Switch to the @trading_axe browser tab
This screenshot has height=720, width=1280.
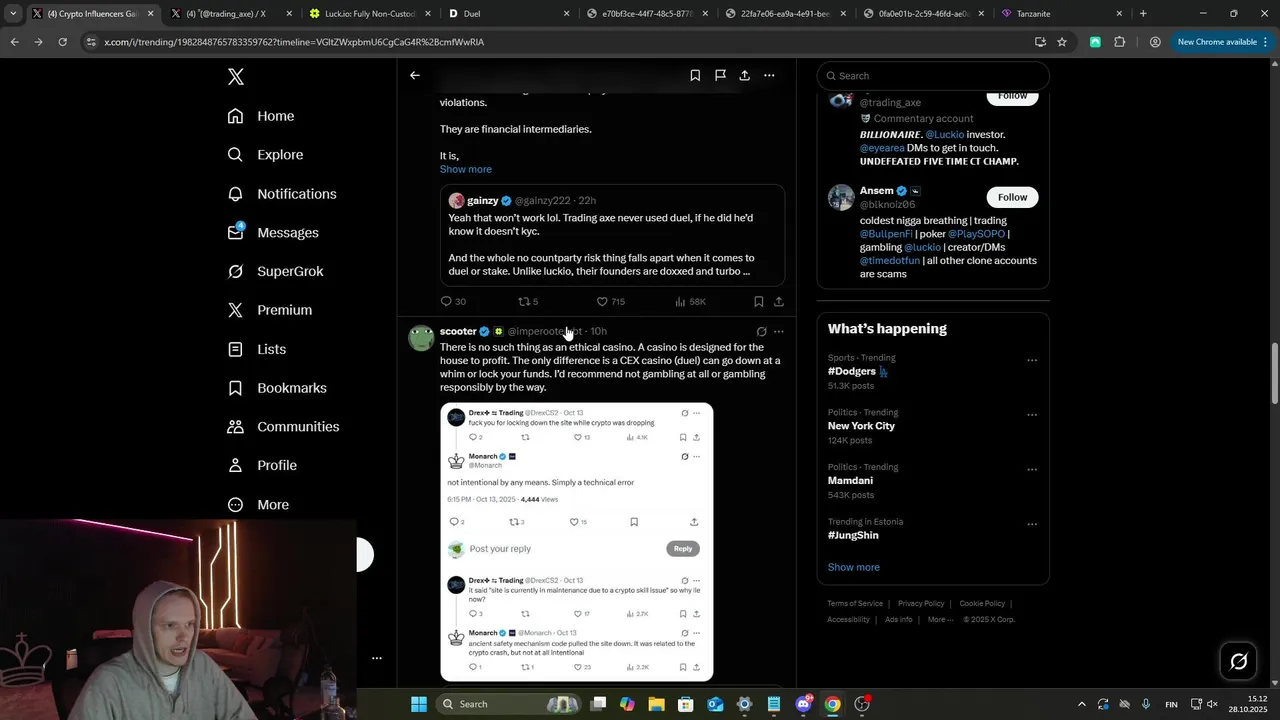click(229, 14)
